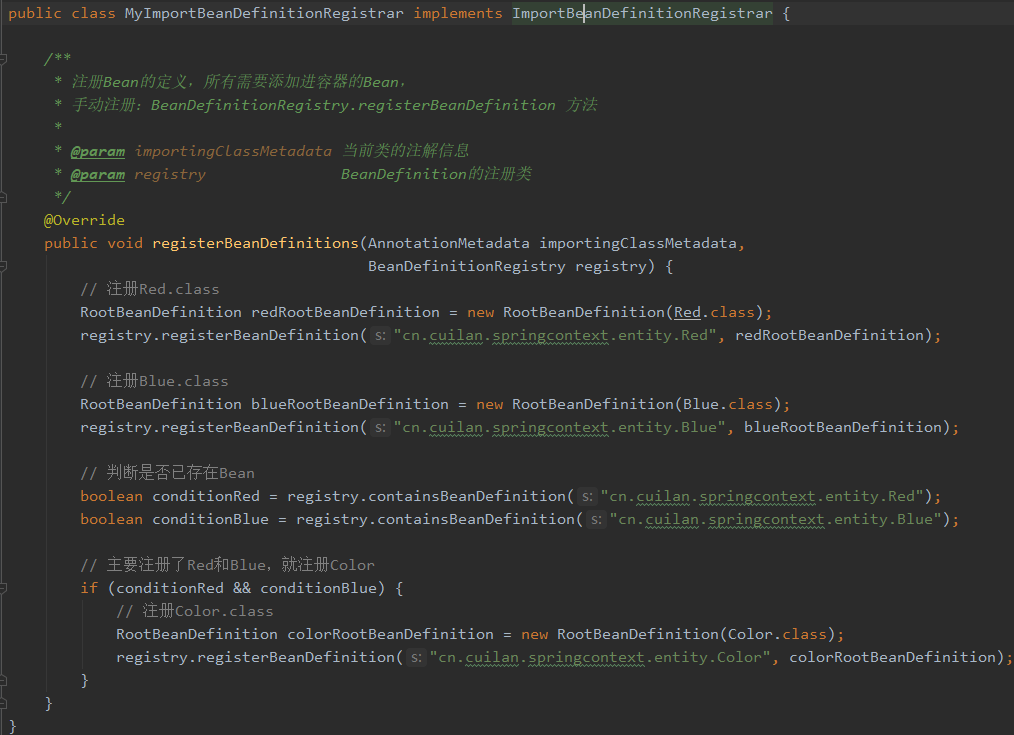The height and width of the screenshot is (735, 1014).
Task: Click the fold marker beside the Javadoc closing */
Action: [3, 197]
